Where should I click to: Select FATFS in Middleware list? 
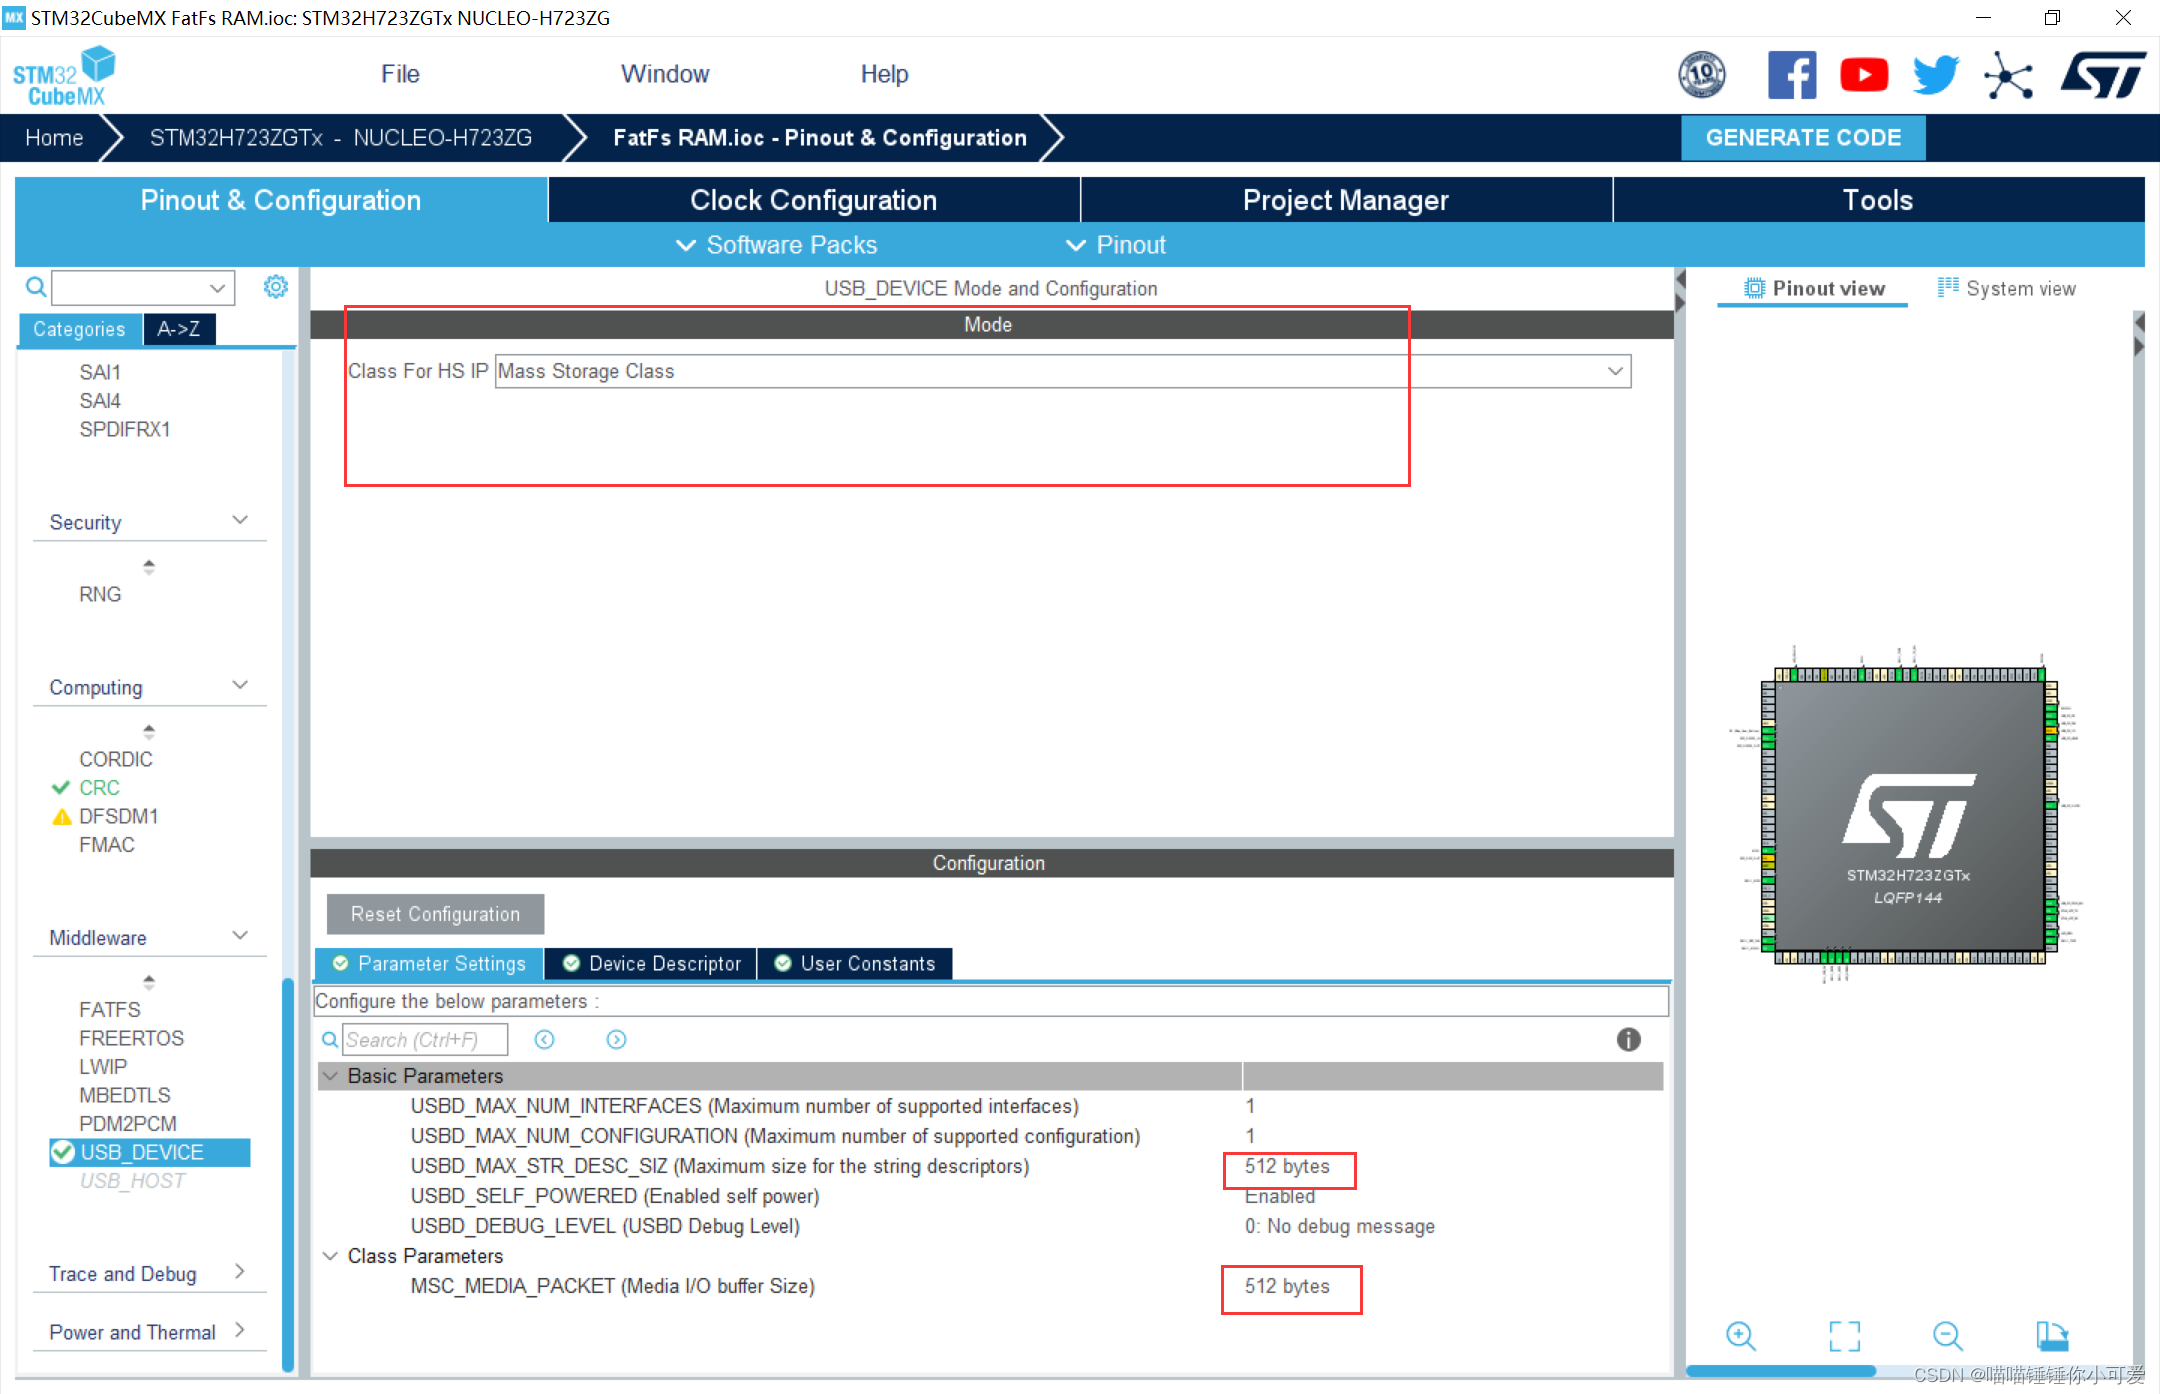110,1010
